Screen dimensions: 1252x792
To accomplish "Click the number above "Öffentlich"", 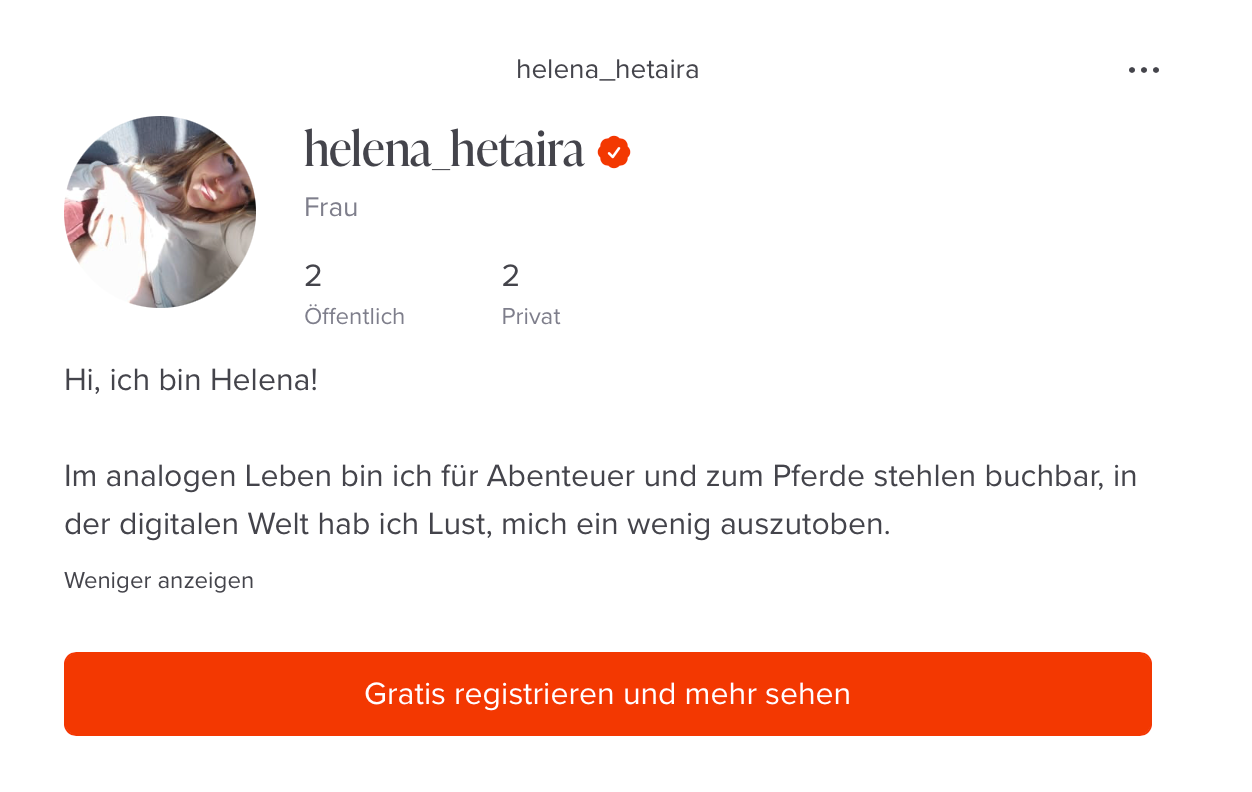I will tap(313, 276).
